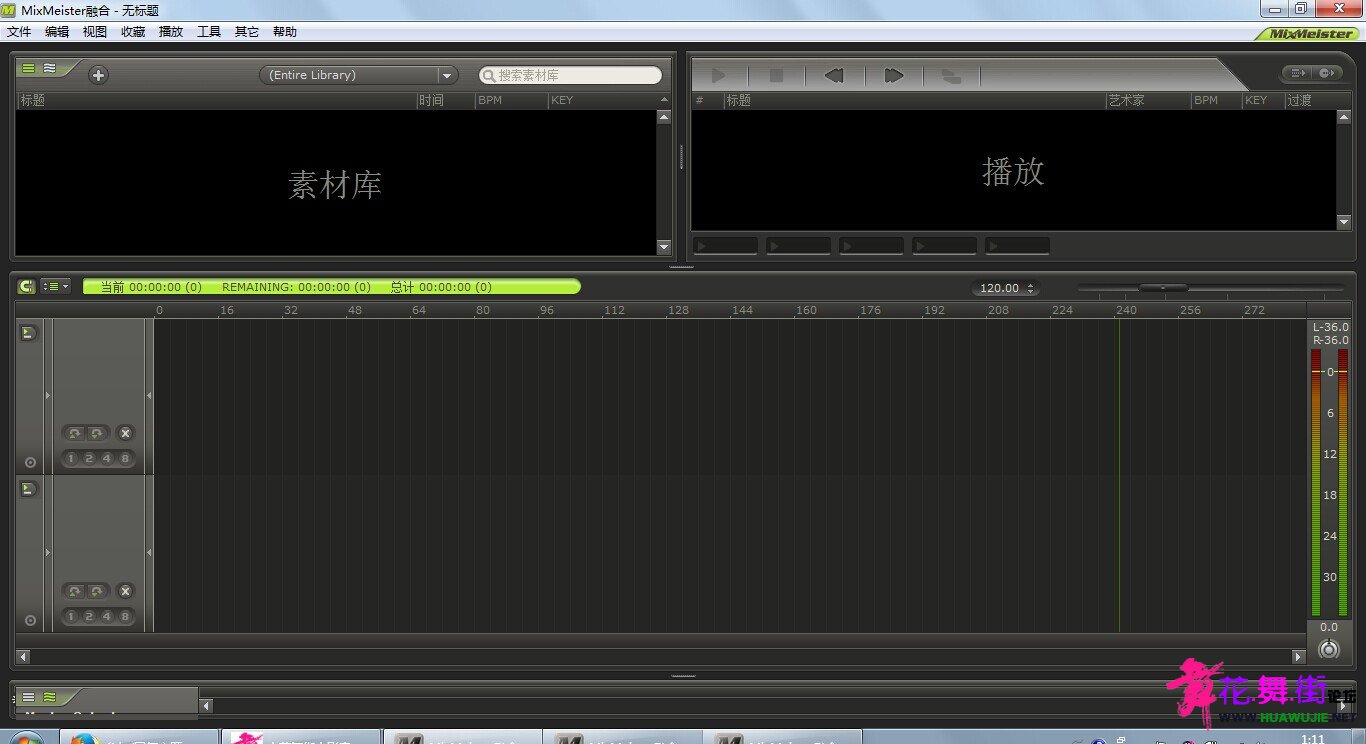Open the 编辑 menu
This screenshot has height=744, width=1366.
click(57, 32)
